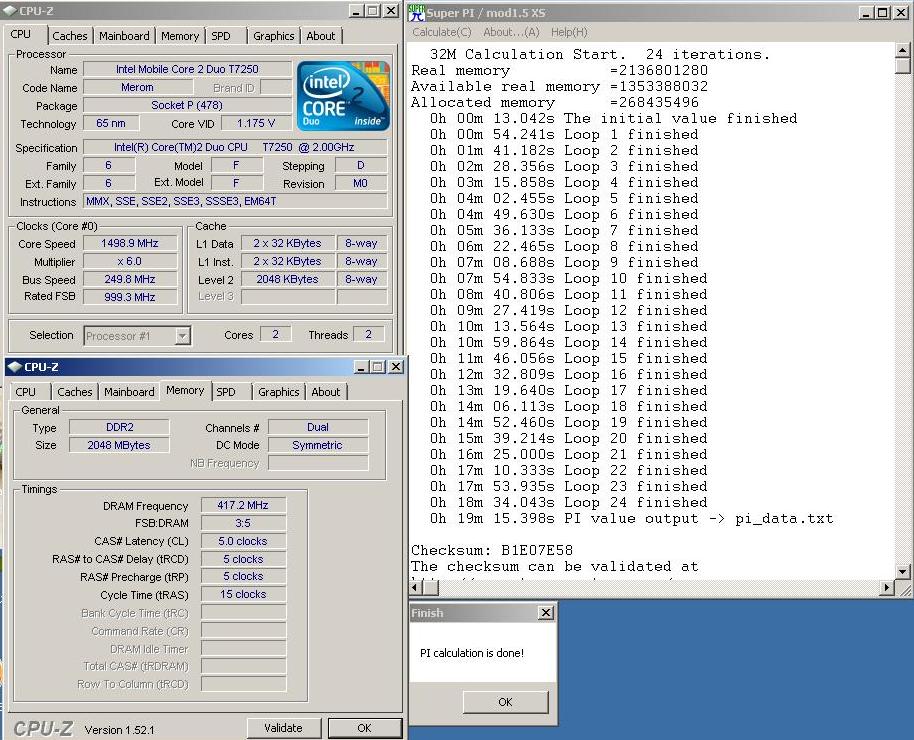Click the Validate button in CPU-Z
The width and height of the screenshot is (914, 740).
(x=283, y=728)
